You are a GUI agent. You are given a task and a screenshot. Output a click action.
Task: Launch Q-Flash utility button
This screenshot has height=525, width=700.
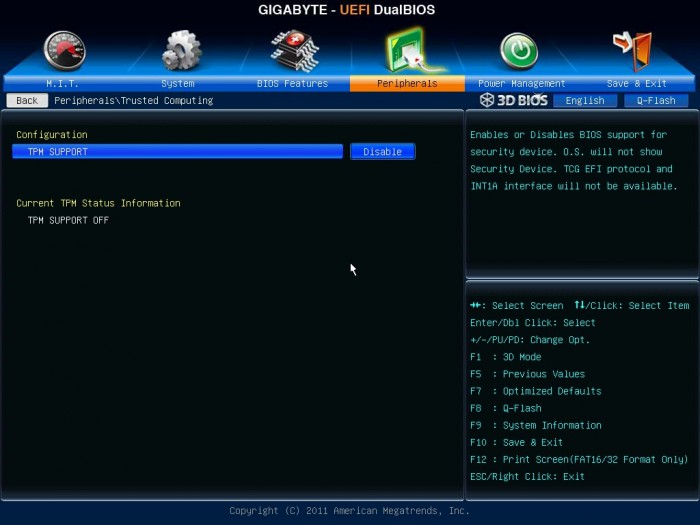pos(656,100)
